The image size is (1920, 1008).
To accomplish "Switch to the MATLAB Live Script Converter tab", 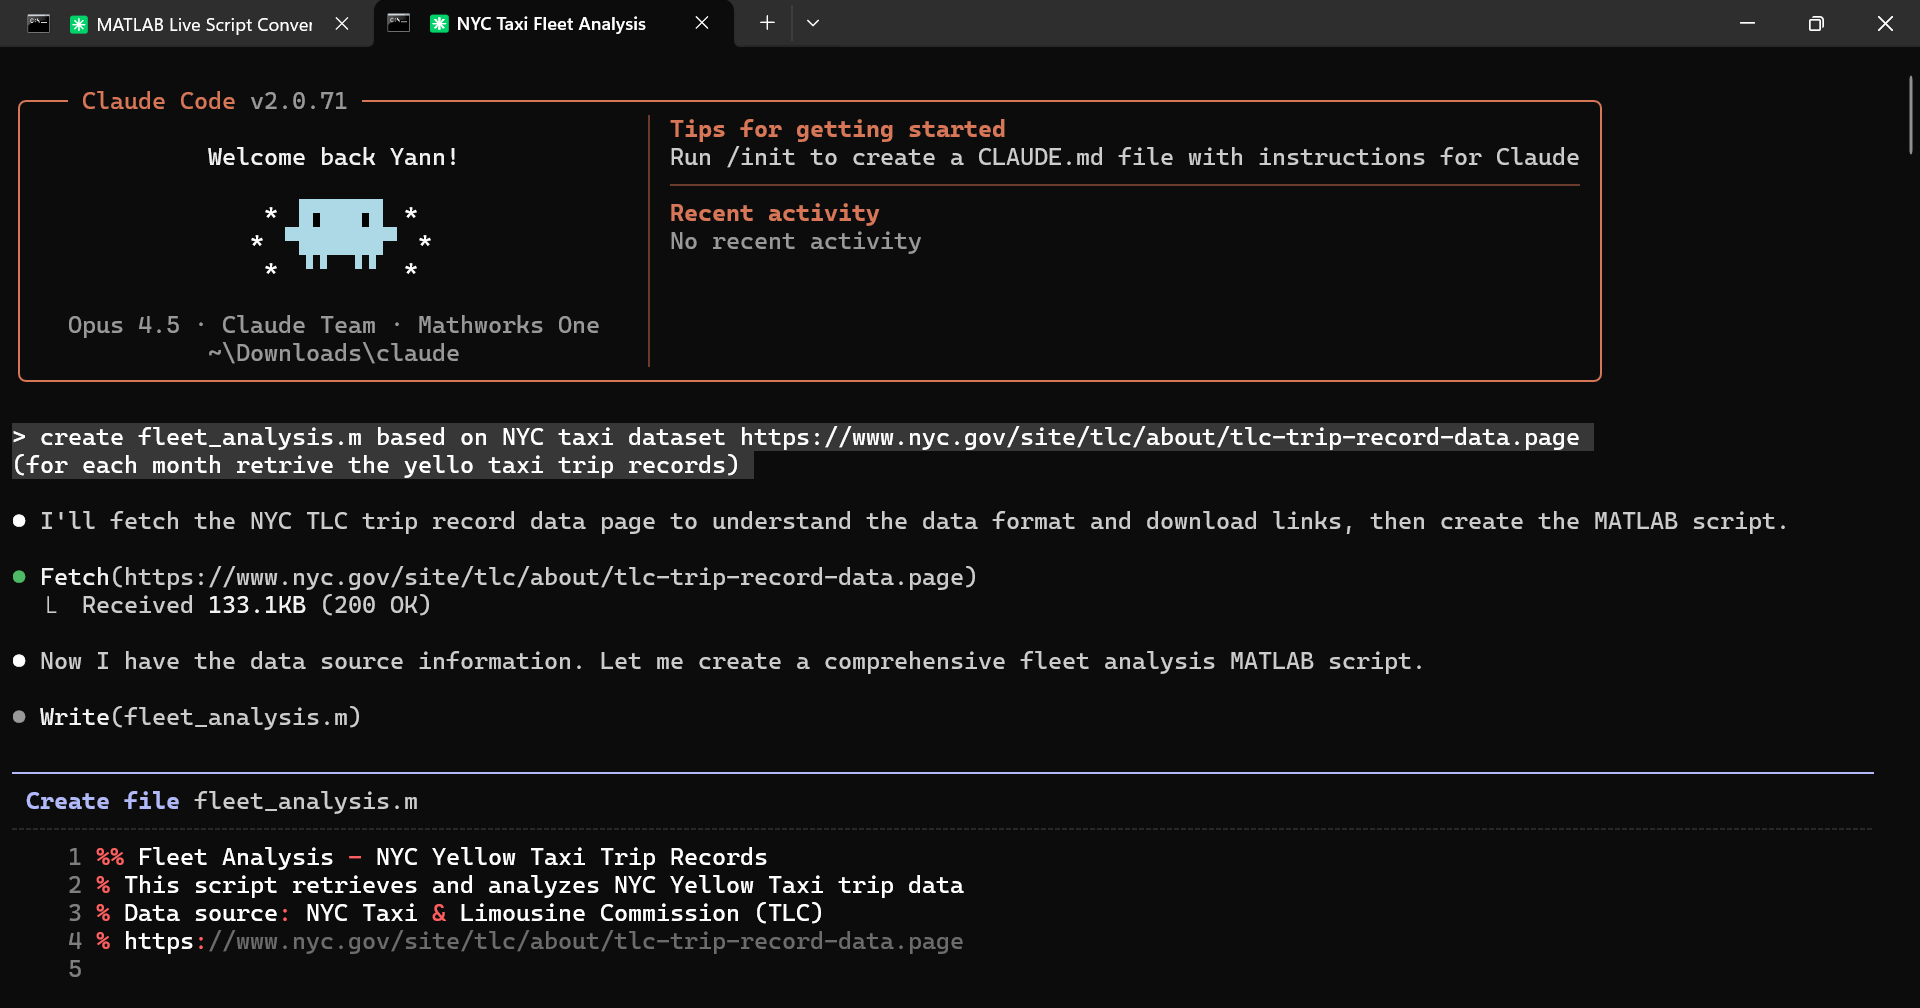I will click(200, 24).
